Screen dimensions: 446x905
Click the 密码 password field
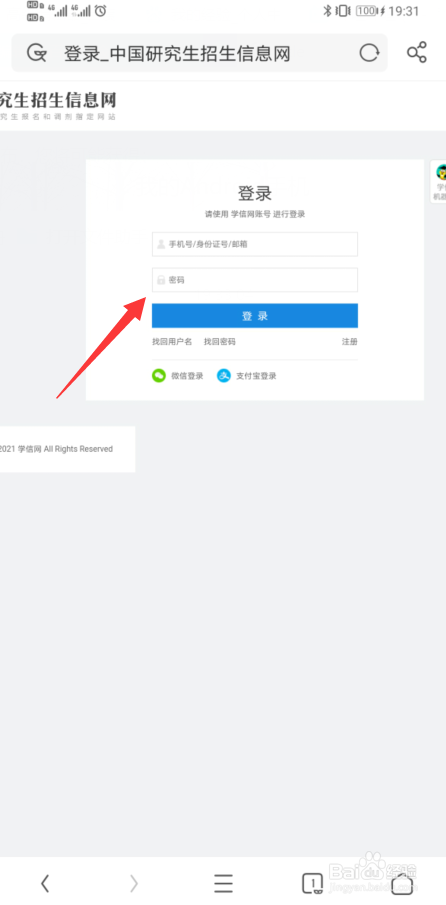[x=254, y=280]
